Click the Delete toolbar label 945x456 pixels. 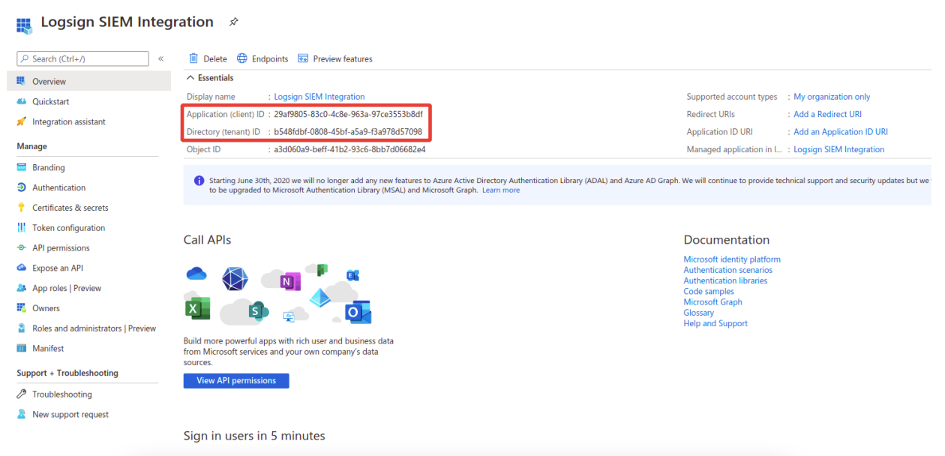(215, 59)
